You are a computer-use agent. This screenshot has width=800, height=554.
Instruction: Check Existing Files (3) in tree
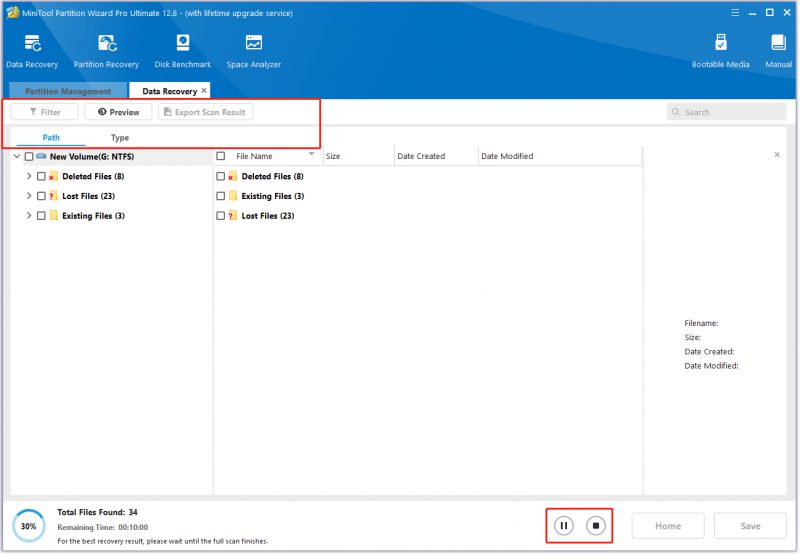pos(41,216)
